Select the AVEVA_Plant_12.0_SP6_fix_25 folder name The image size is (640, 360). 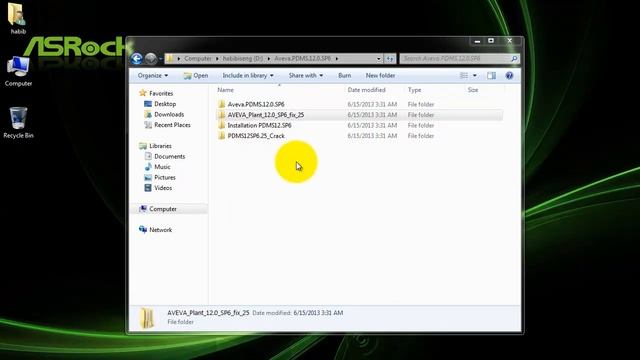266,115
